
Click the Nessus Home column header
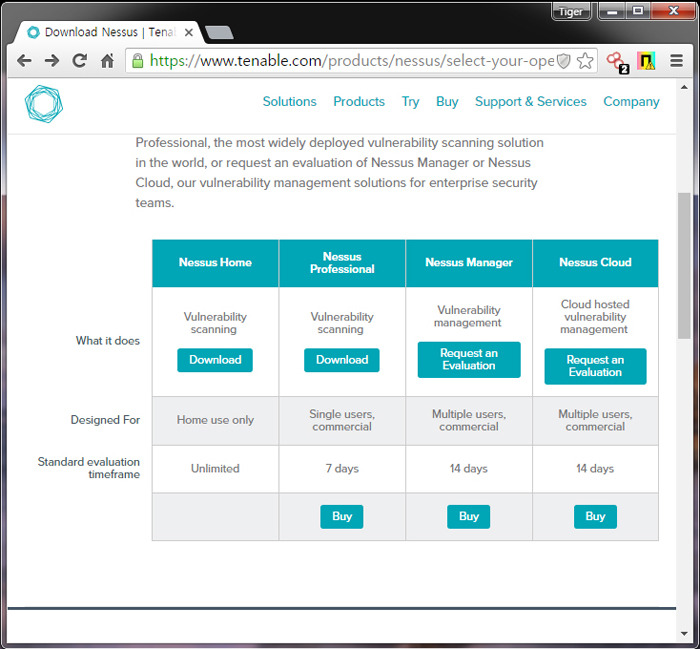click(x=215, y=262)
